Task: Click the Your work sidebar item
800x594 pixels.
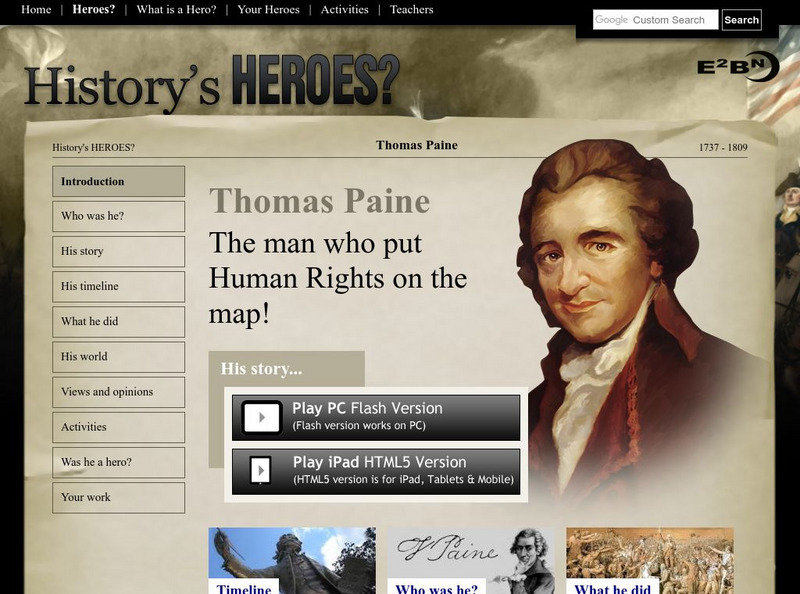Action: (x=118, y=498)
